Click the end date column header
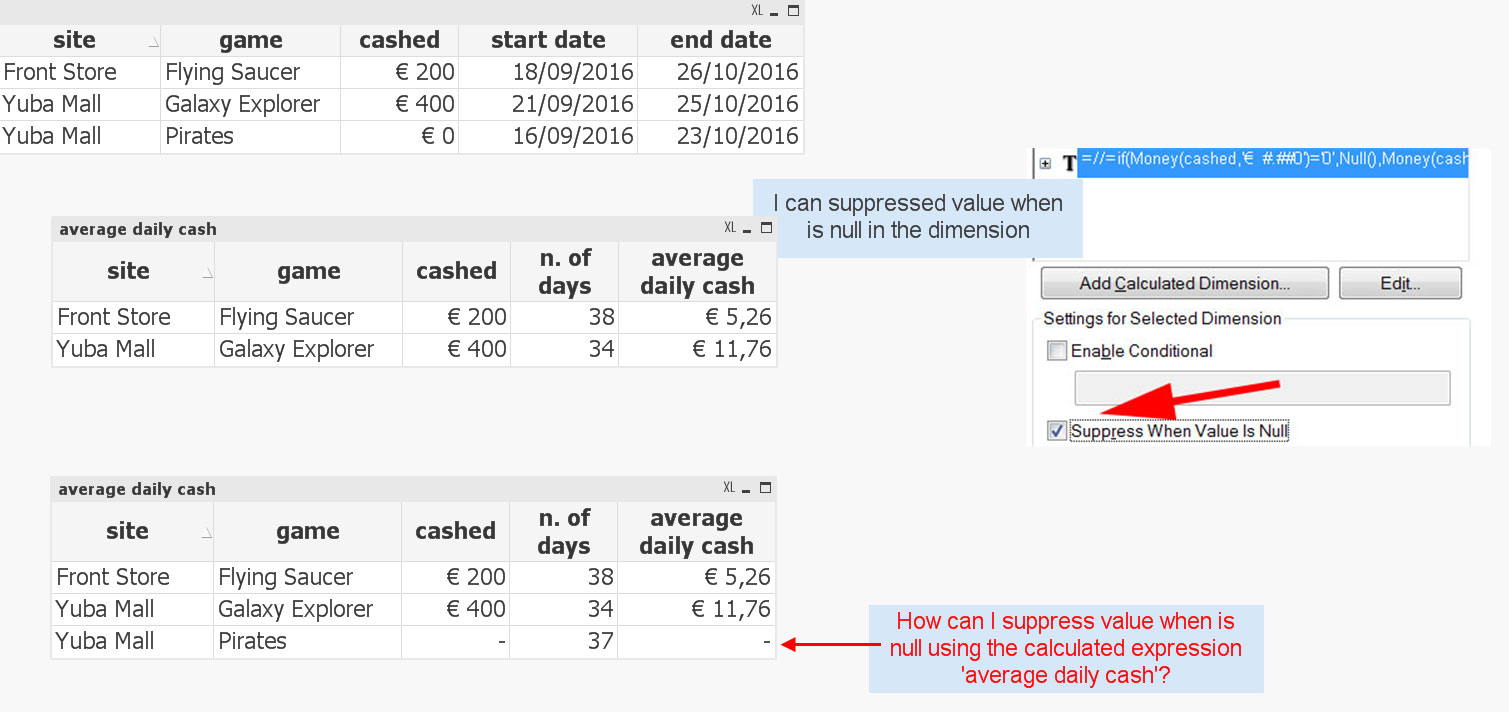This screenshot has height=712, width=1509. coord(721,40)
